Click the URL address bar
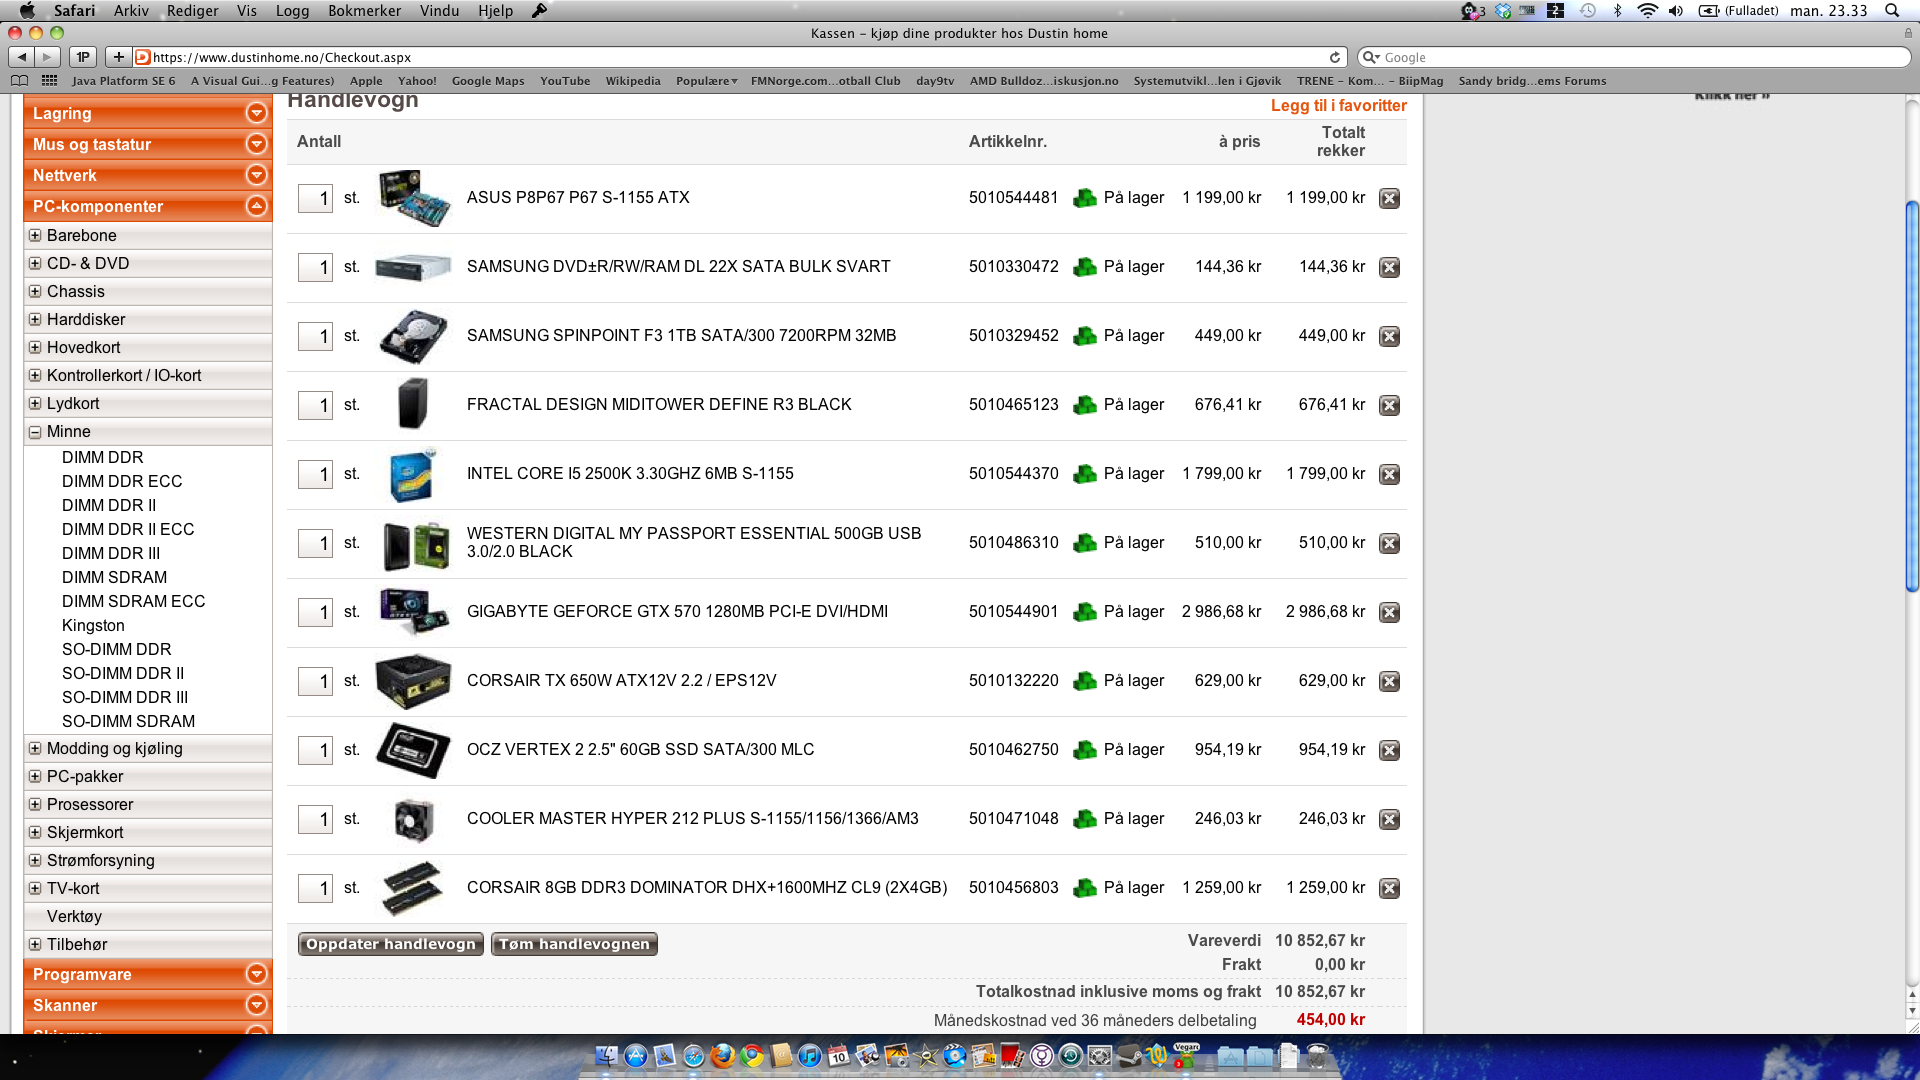 pos(740,57)
